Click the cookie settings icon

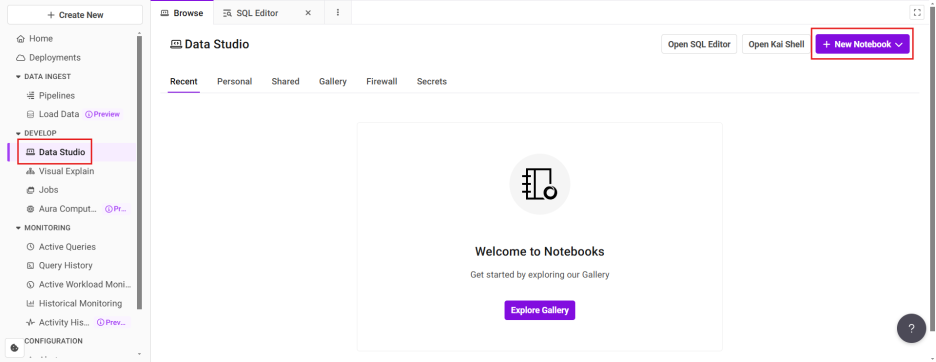coord(15,348)
